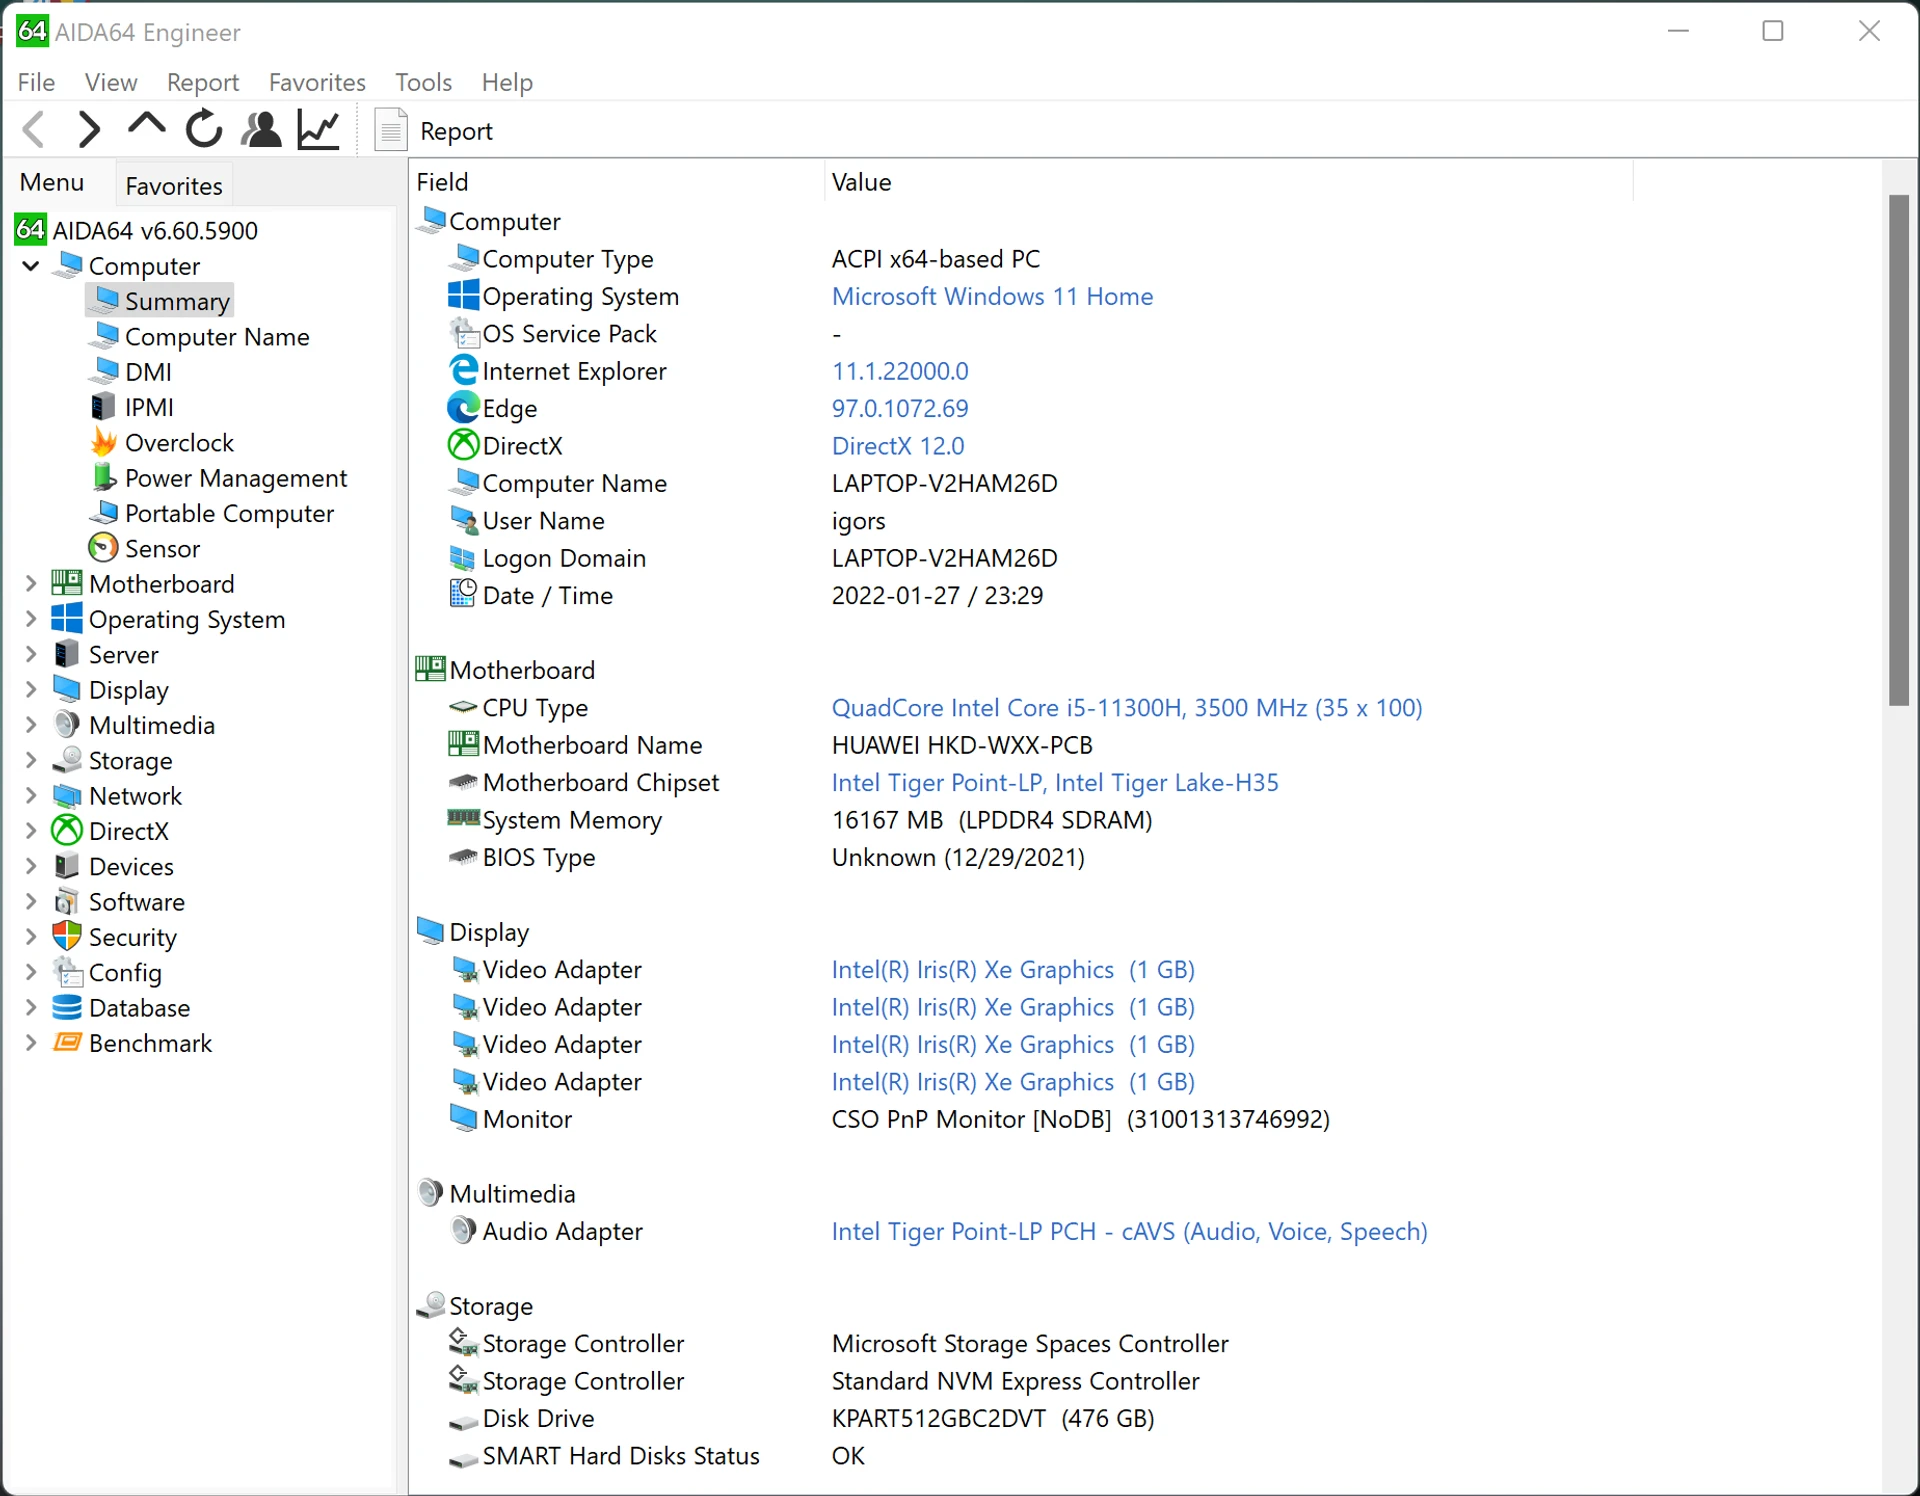Click the Database icon in tree
Screen dimensions: 1920x1496
tap(67, 1008)
